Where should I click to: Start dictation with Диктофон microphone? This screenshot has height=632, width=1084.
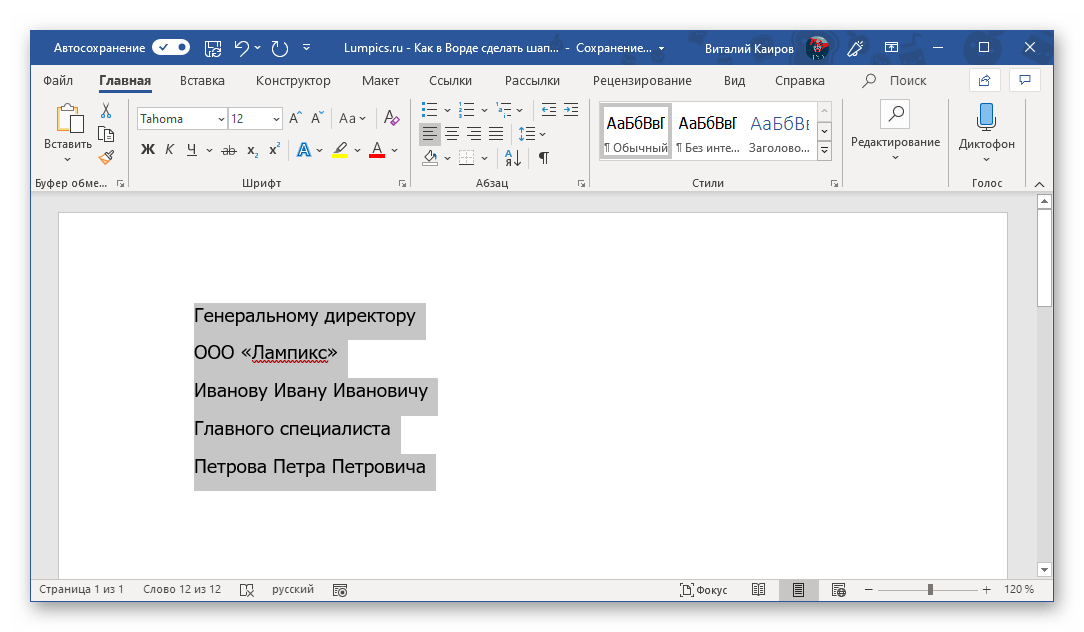986,118
